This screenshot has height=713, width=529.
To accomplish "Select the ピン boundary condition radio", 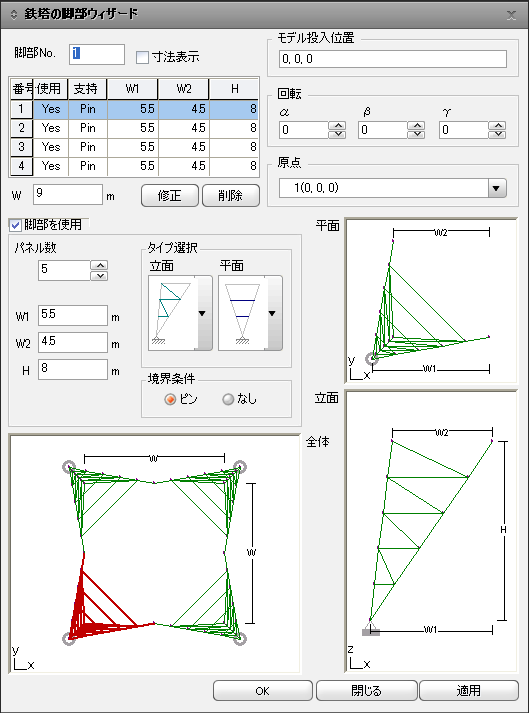I will (x=170, y=399).
